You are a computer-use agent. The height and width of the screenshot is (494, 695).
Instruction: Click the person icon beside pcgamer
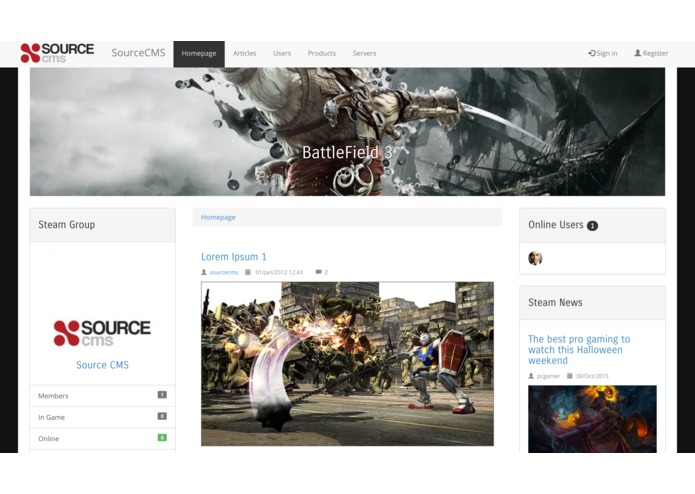click(x=531, y=376)
